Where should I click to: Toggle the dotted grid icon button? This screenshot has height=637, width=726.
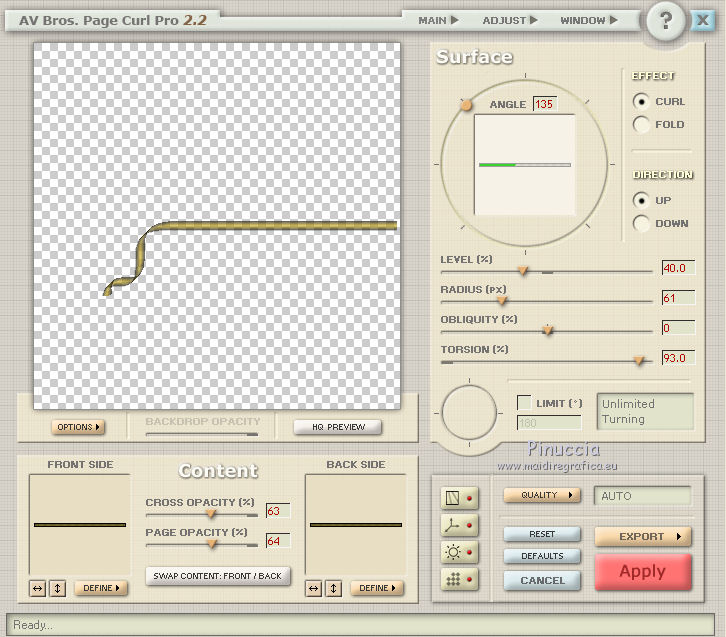(x=459, y=579)
